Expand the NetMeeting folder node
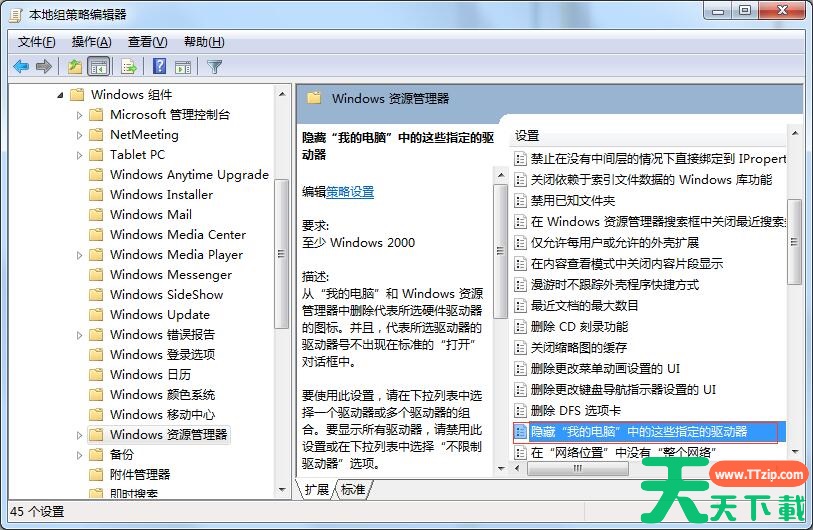Viewport: 813px width, 530px height. (80, 135)
